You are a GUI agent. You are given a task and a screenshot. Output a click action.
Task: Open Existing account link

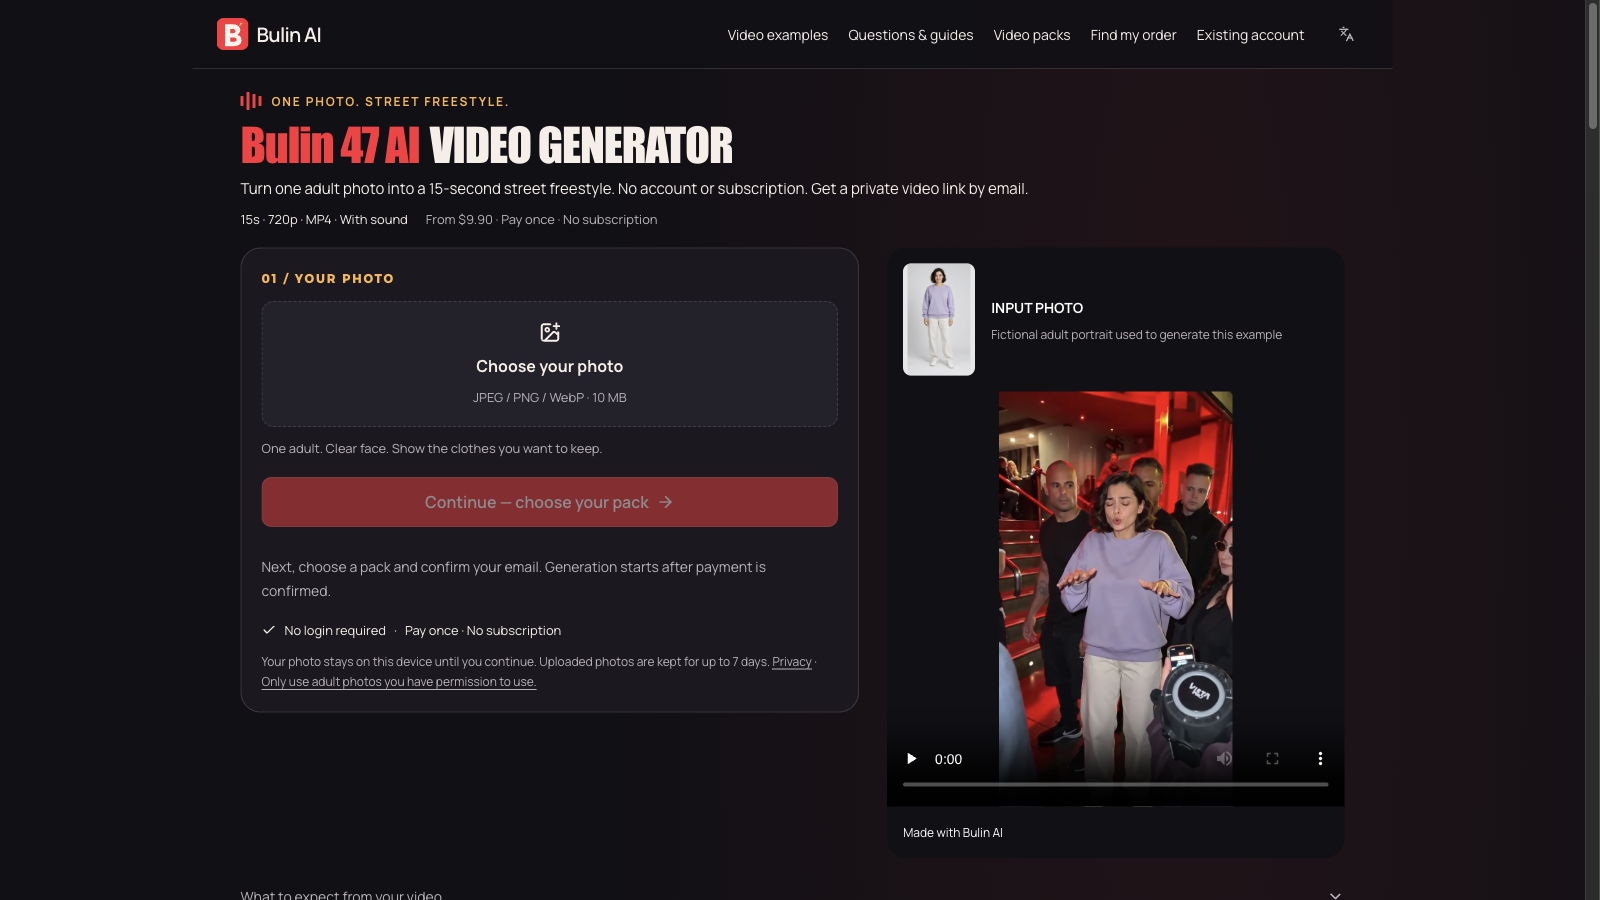(1250, 35)
